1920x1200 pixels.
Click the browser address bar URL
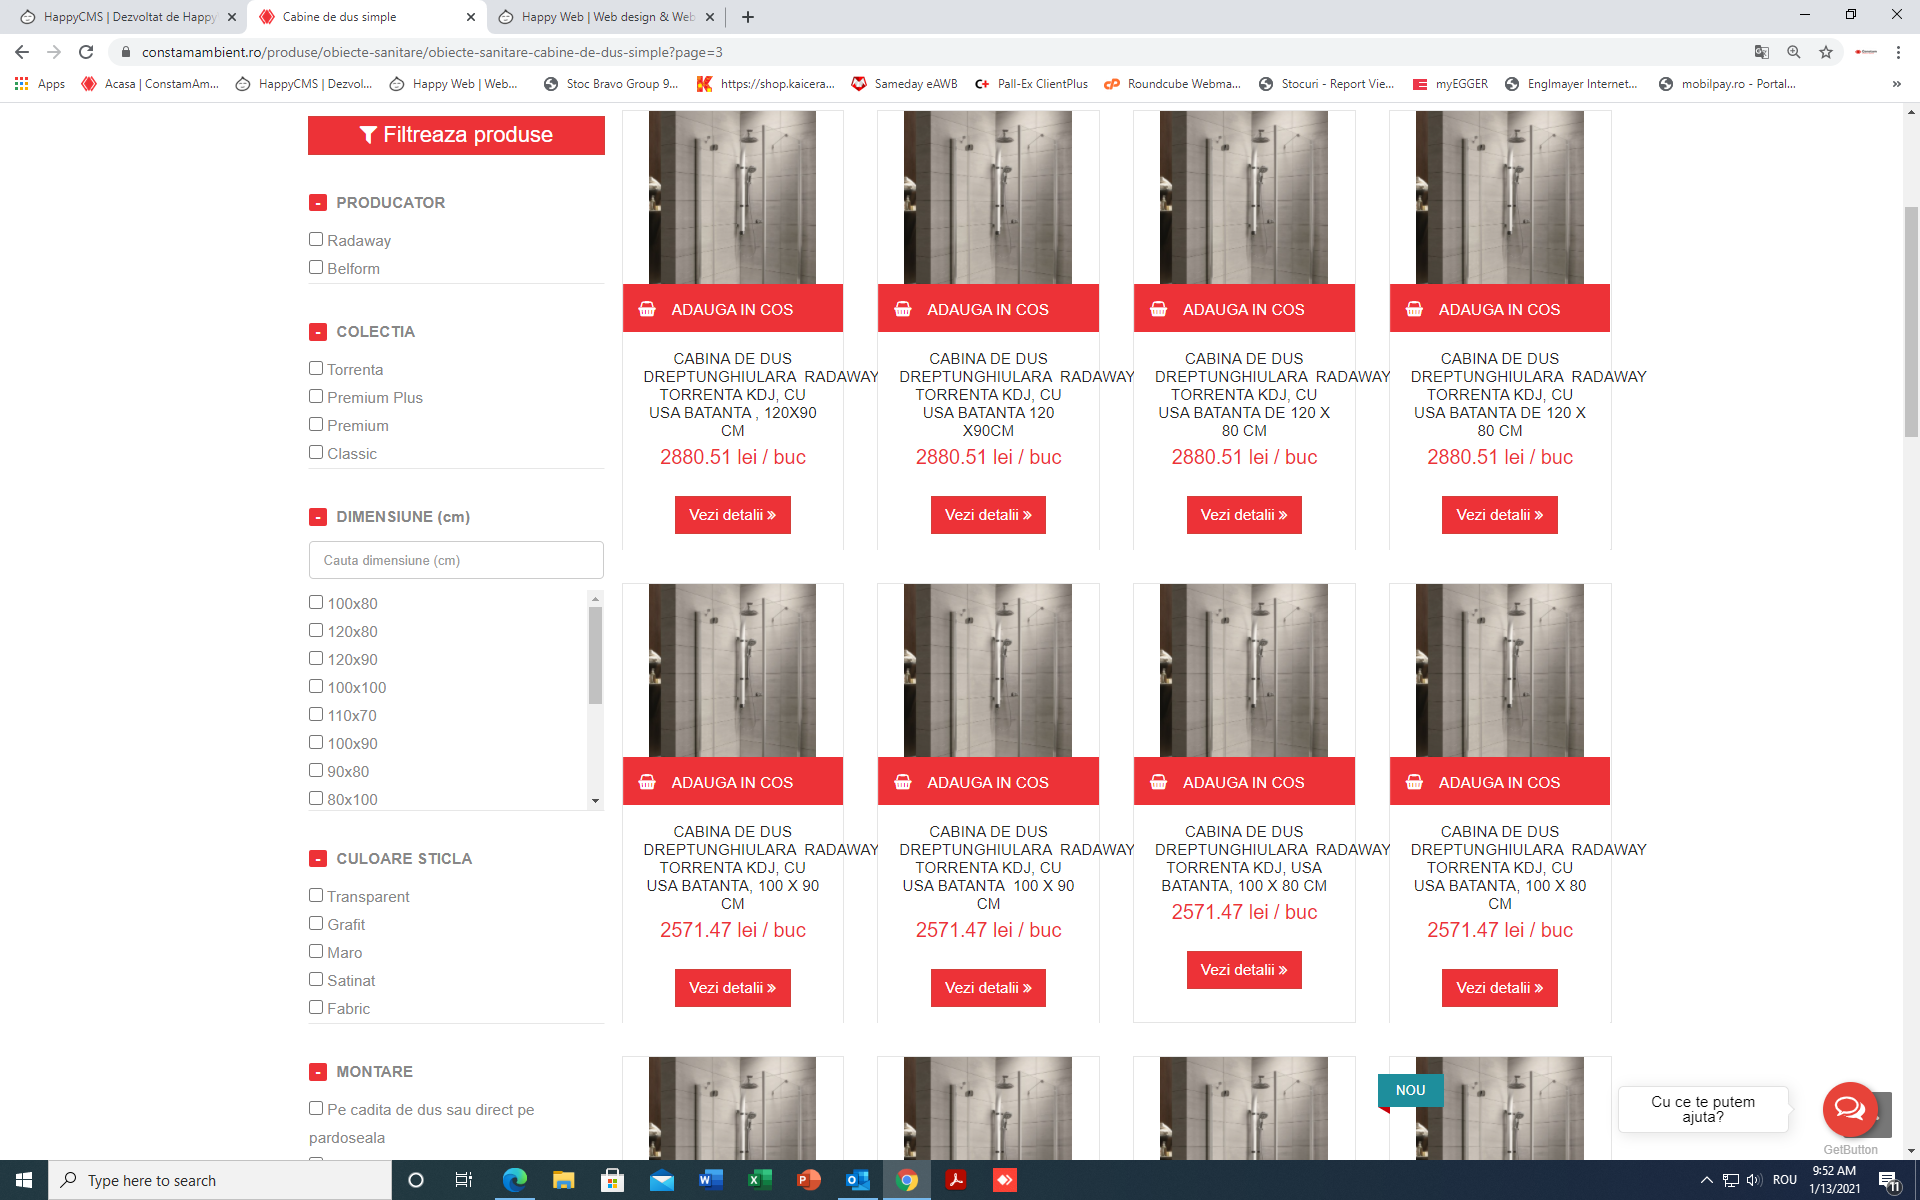(x=432, y=52)
